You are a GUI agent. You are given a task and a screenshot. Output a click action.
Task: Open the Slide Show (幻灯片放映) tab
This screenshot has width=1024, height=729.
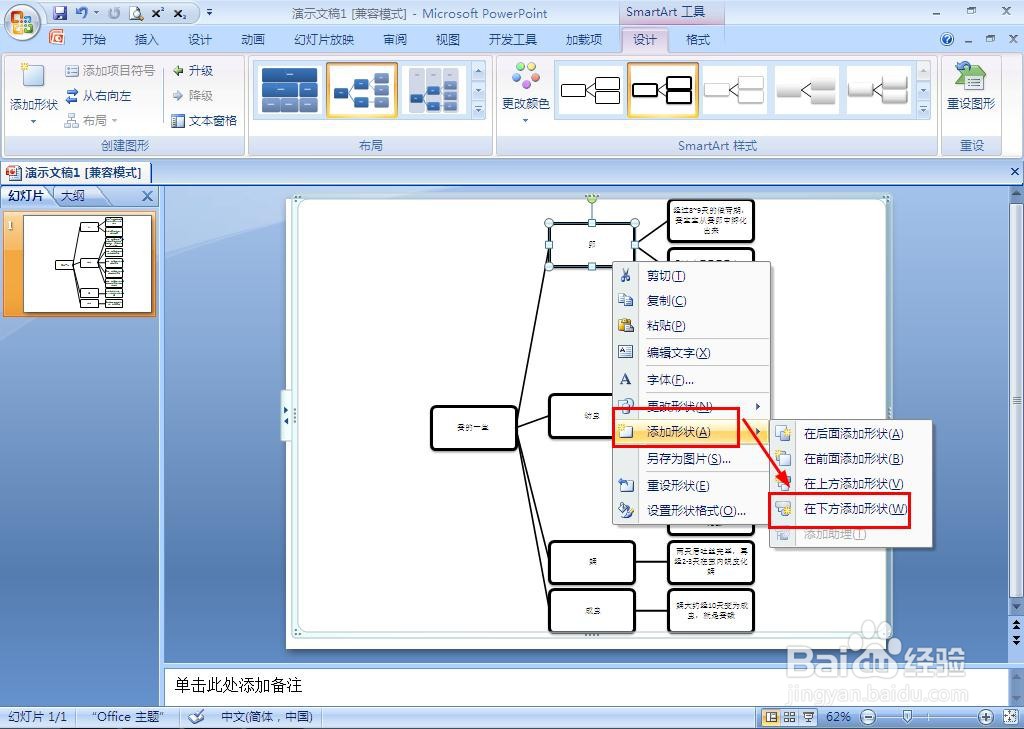point(324,40)
